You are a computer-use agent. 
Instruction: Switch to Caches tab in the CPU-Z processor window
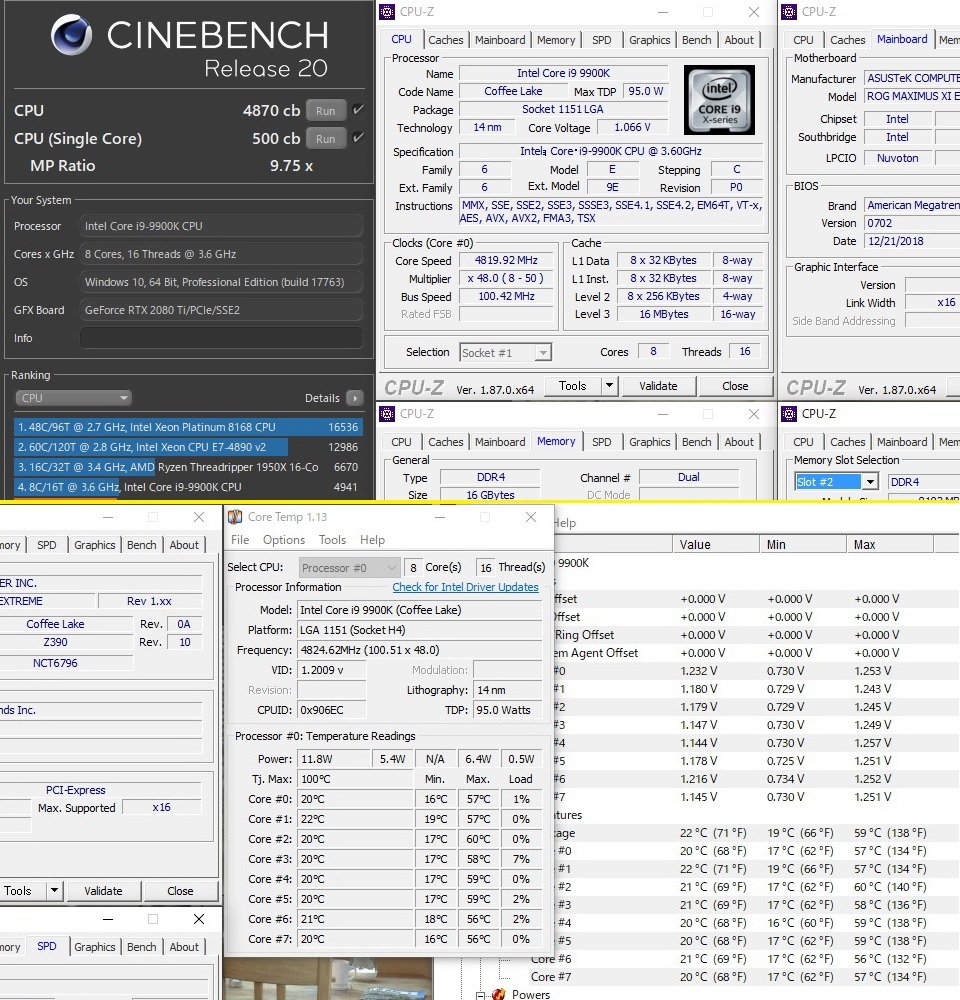pyautogui.click(x=445, y=40)
